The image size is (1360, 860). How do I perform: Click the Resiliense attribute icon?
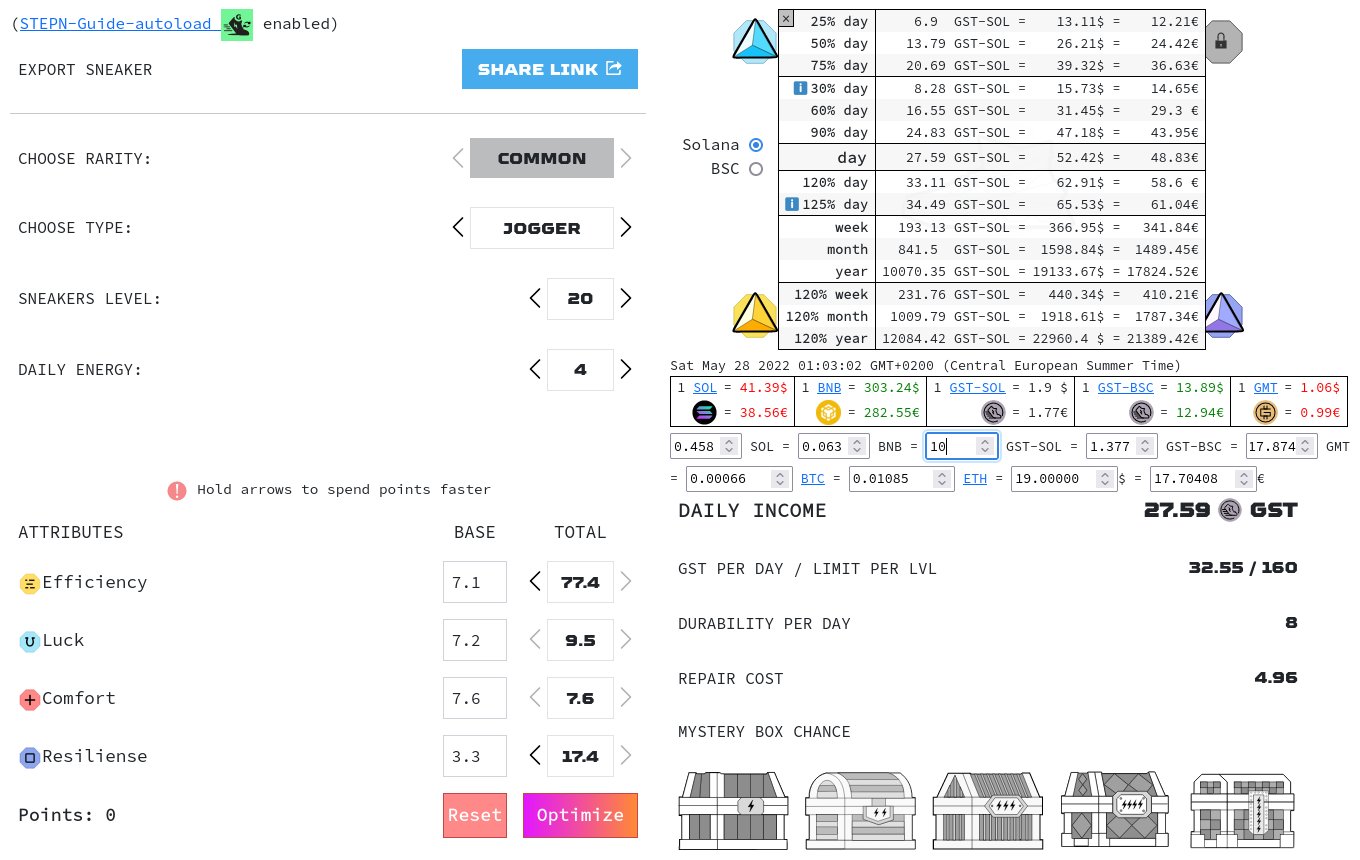31,756
